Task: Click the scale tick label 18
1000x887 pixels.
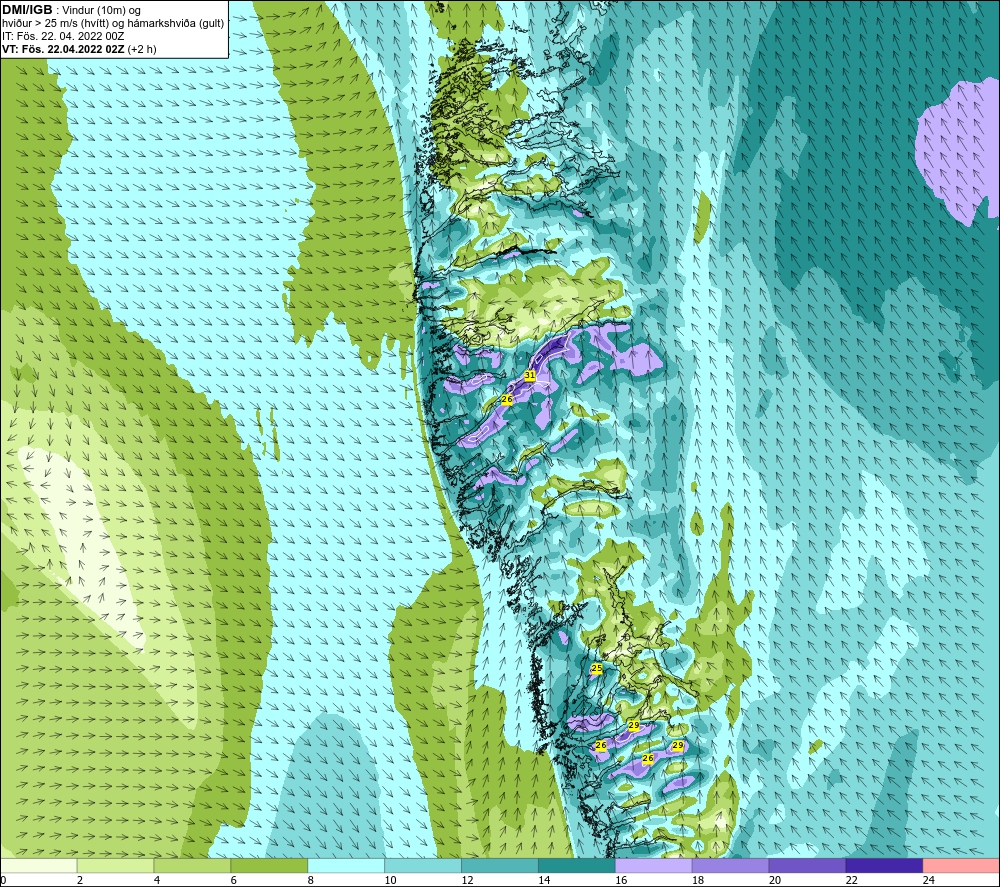Action: pos(698,880)
